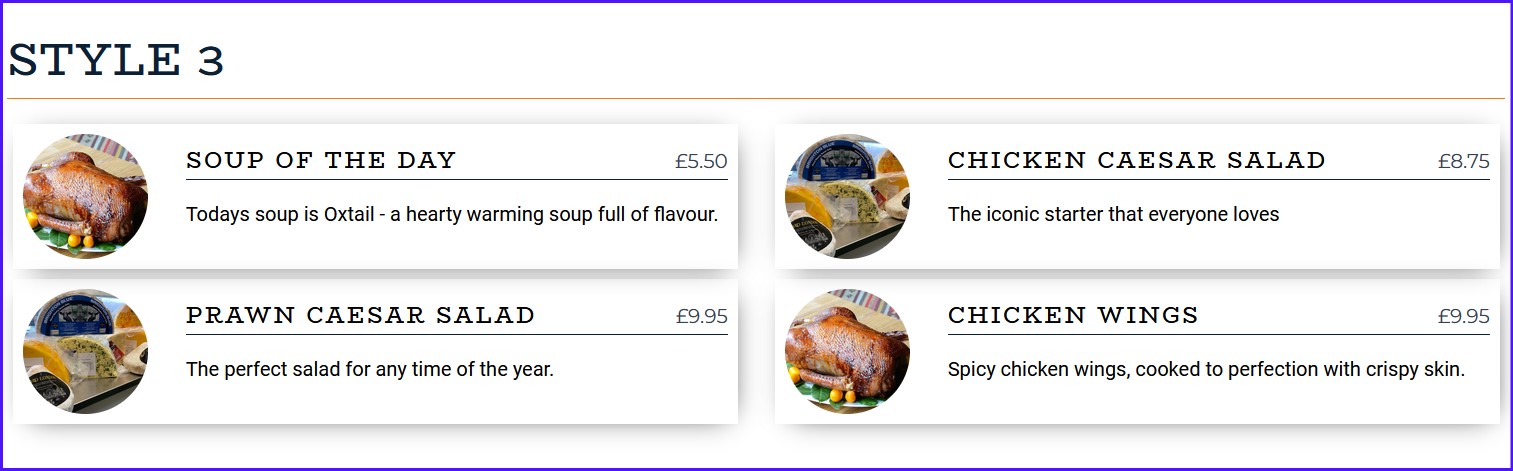Click 'The perfect salad for any time' description
The height and width of the screenshot is (471, 1513).
(370, 369)
